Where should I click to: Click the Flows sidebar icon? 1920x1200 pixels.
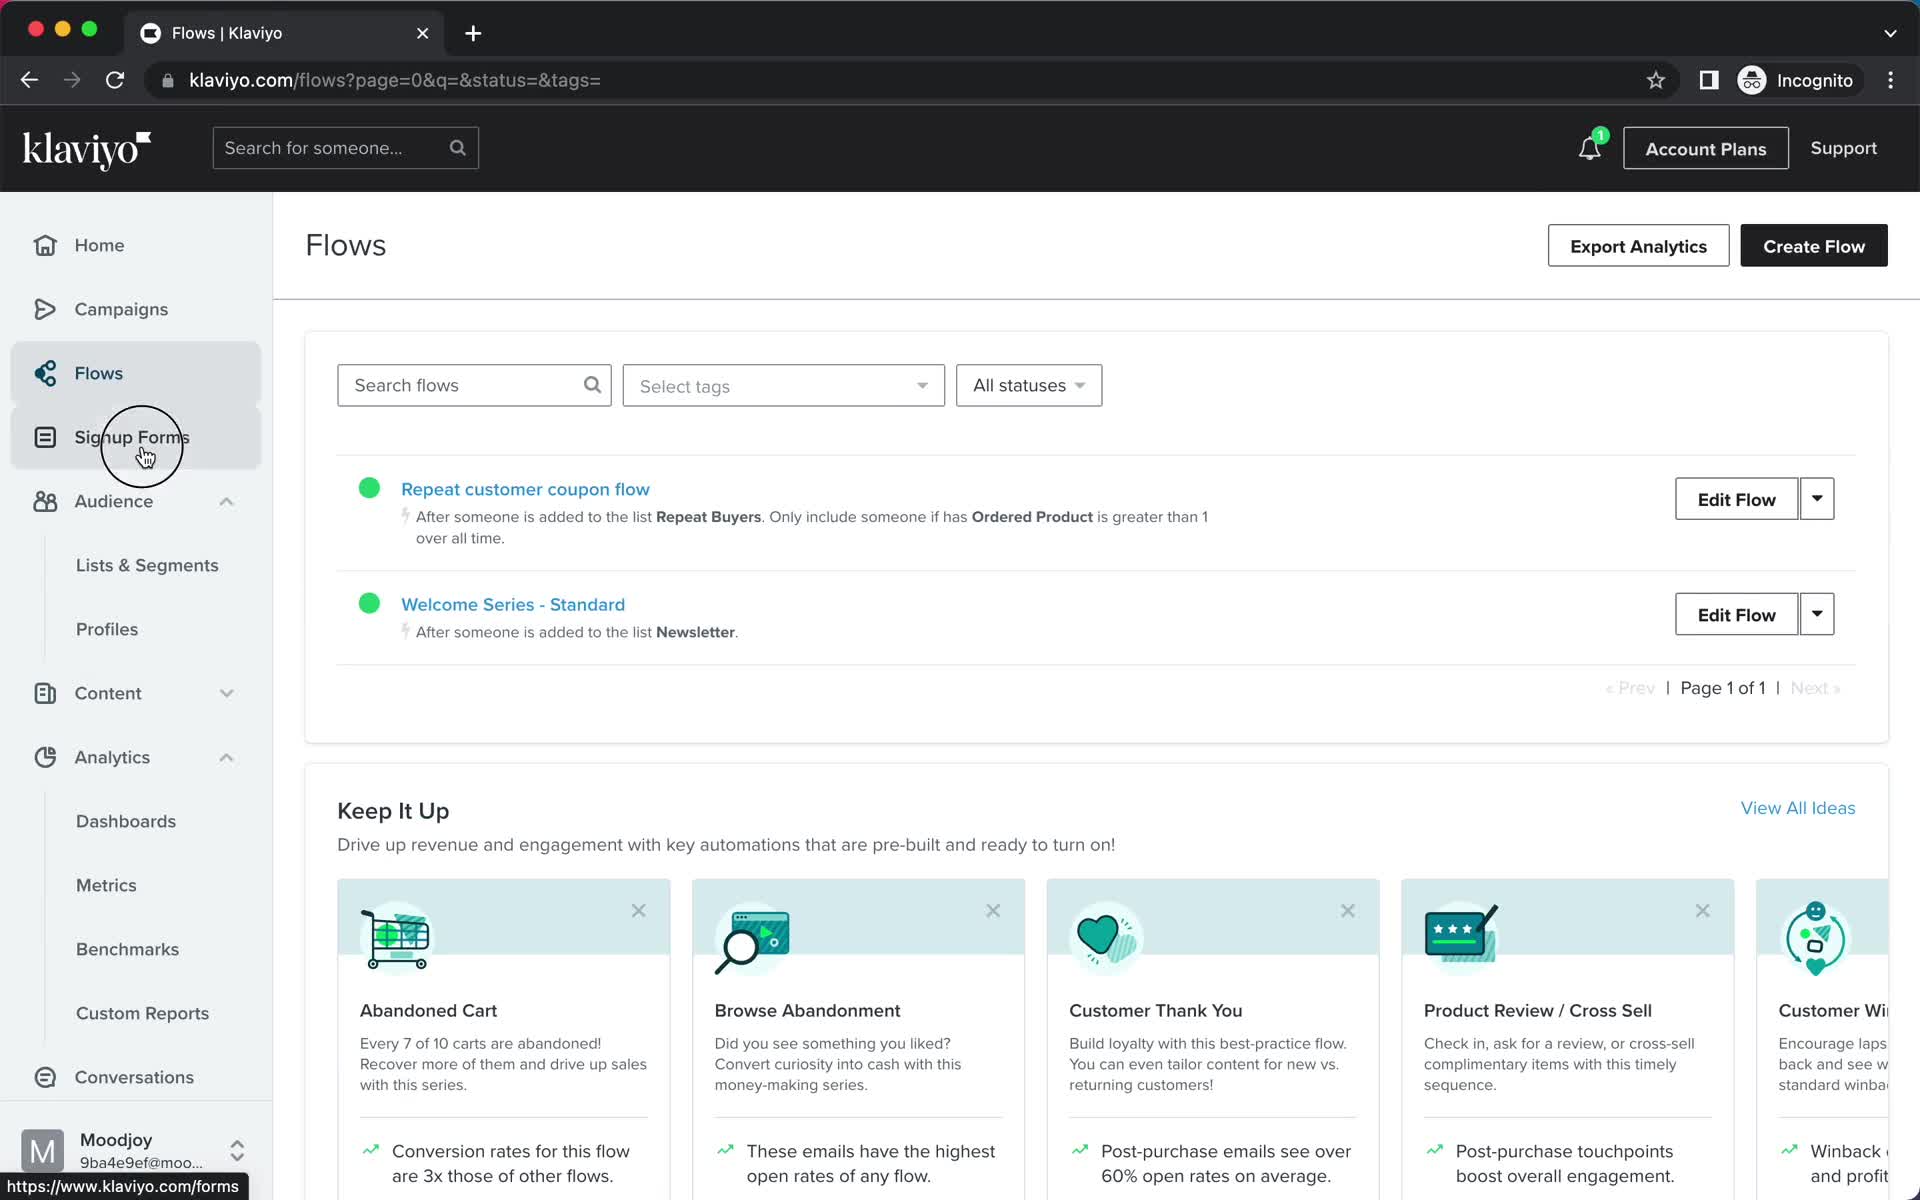[x=45, y=373]
